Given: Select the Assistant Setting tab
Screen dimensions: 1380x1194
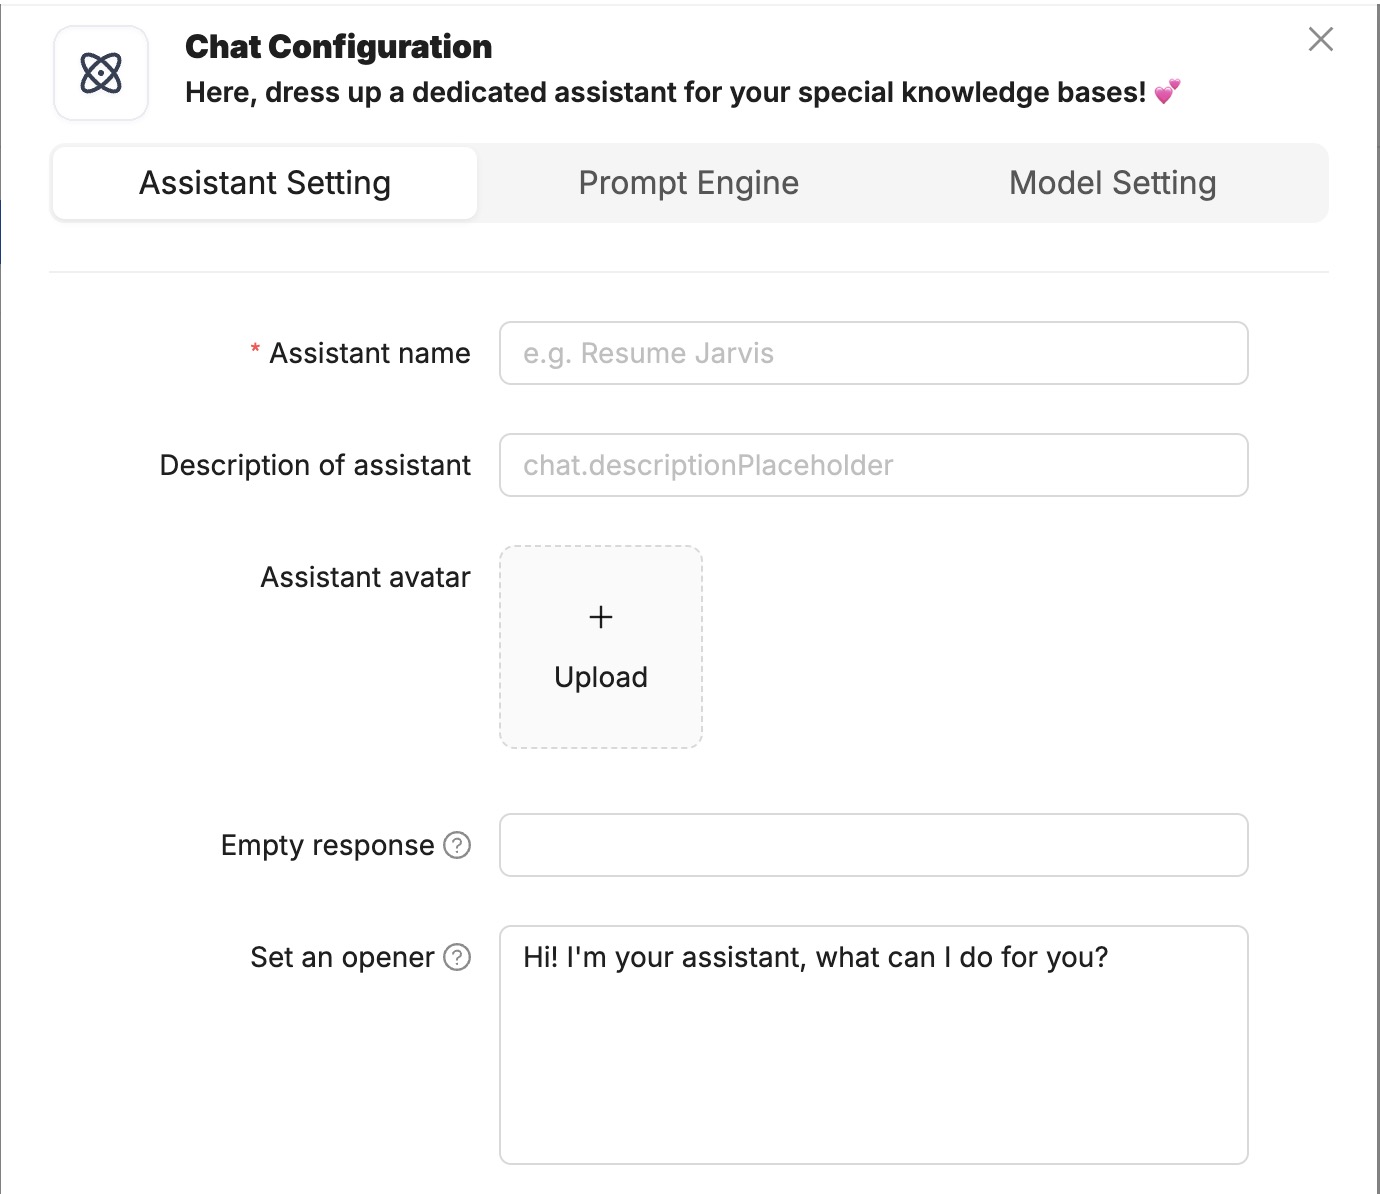Looking at the screenshot, I should [x=264, y=182].
